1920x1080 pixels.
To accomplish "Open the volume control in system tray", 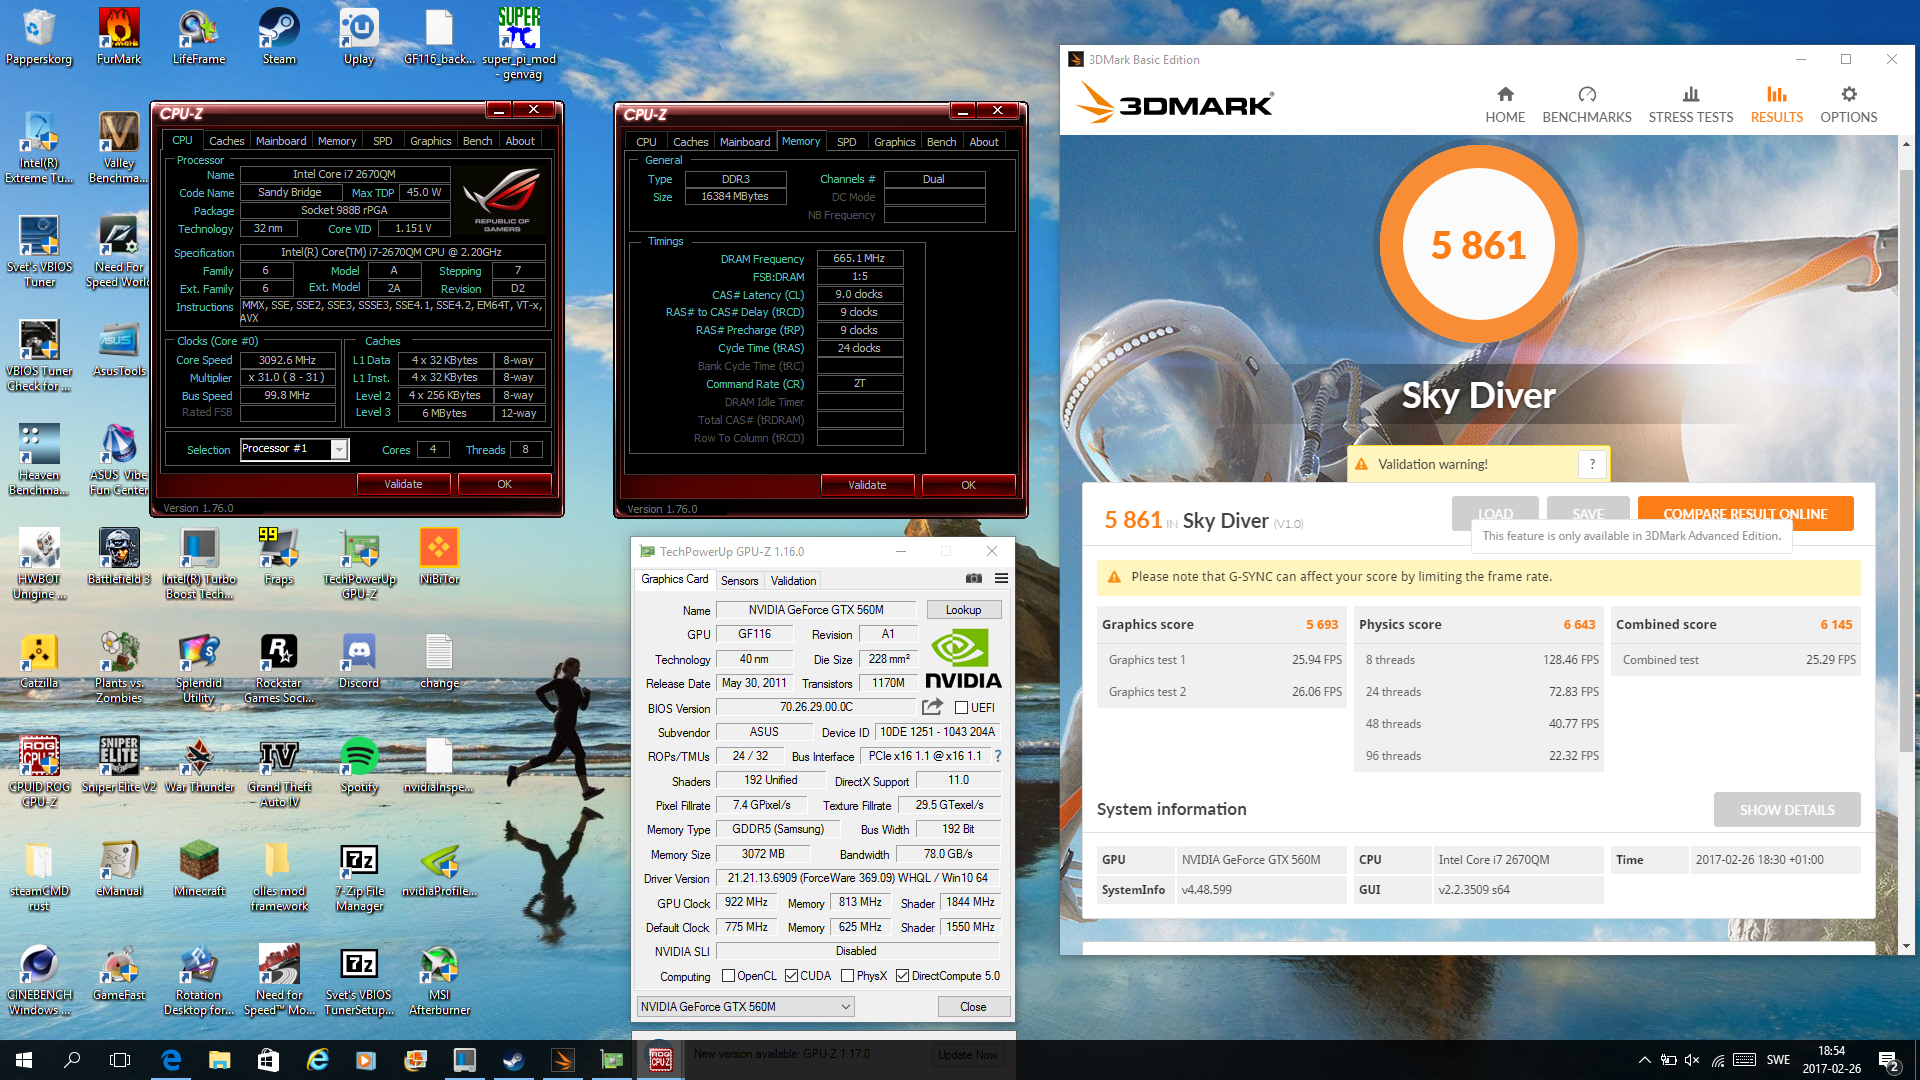I will [1692, 1060].
